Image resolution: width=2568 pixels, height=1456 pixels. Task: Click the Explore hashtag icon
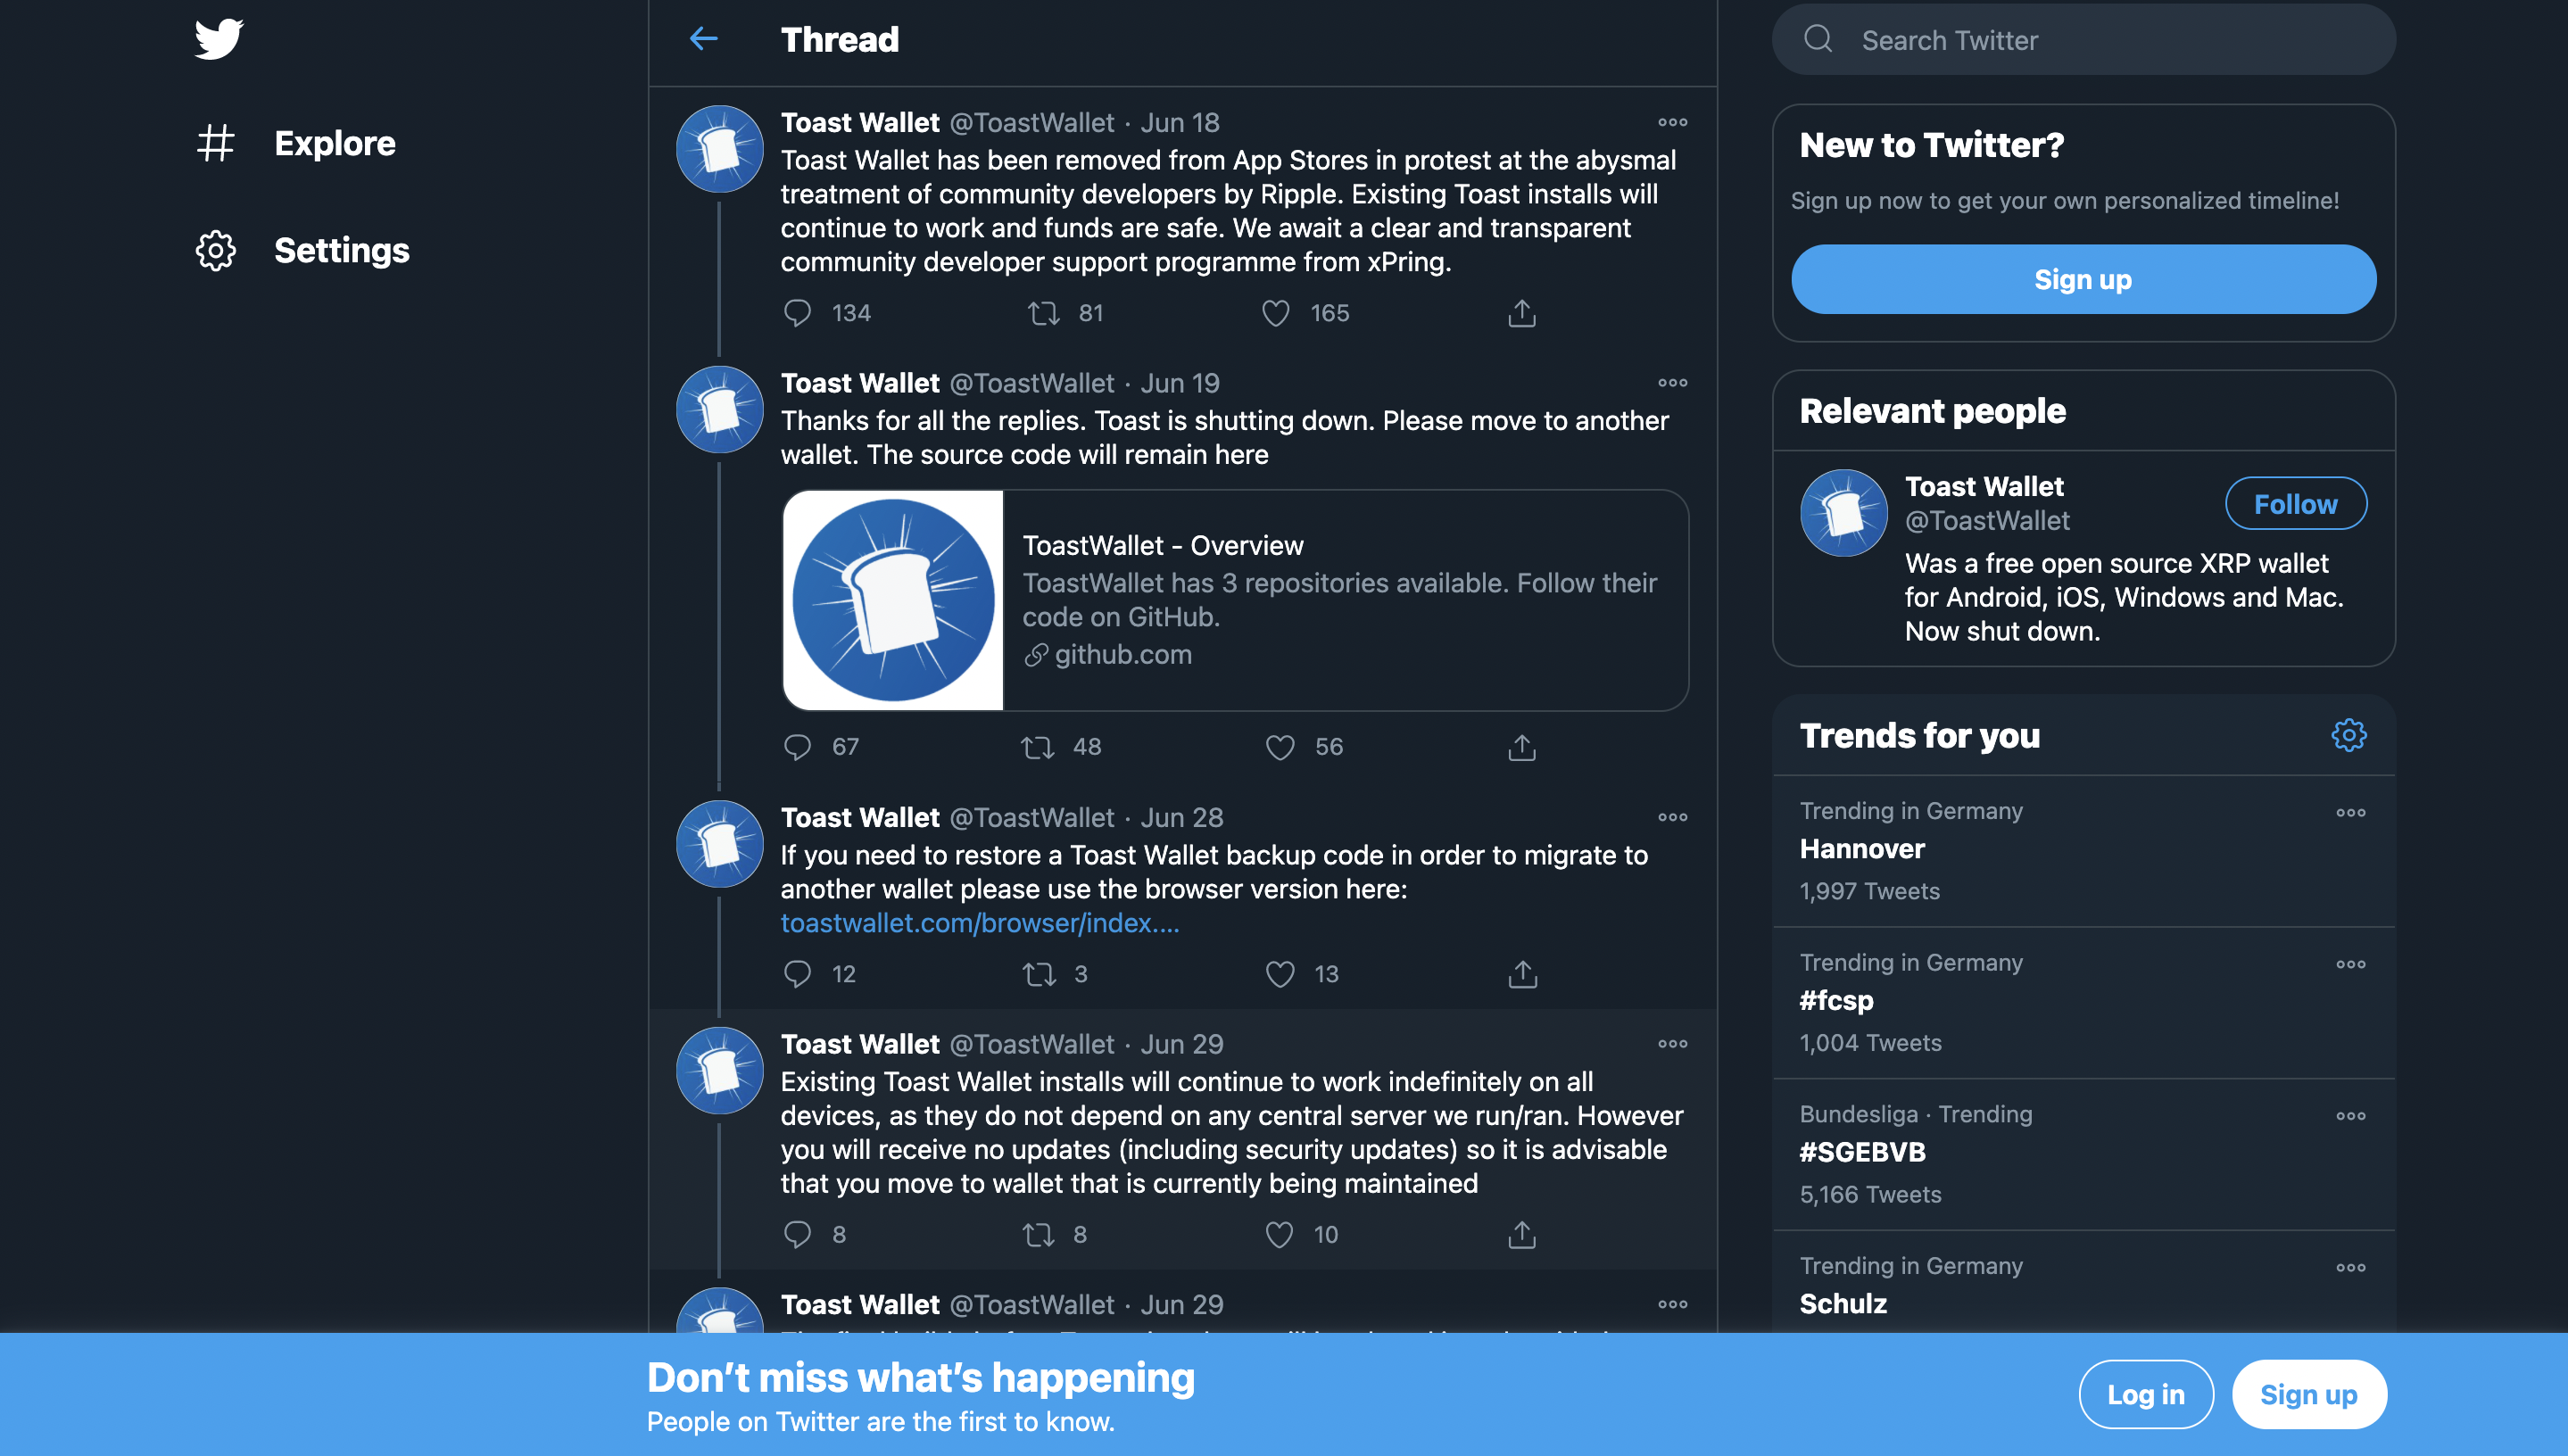click(x=217, y=141)
